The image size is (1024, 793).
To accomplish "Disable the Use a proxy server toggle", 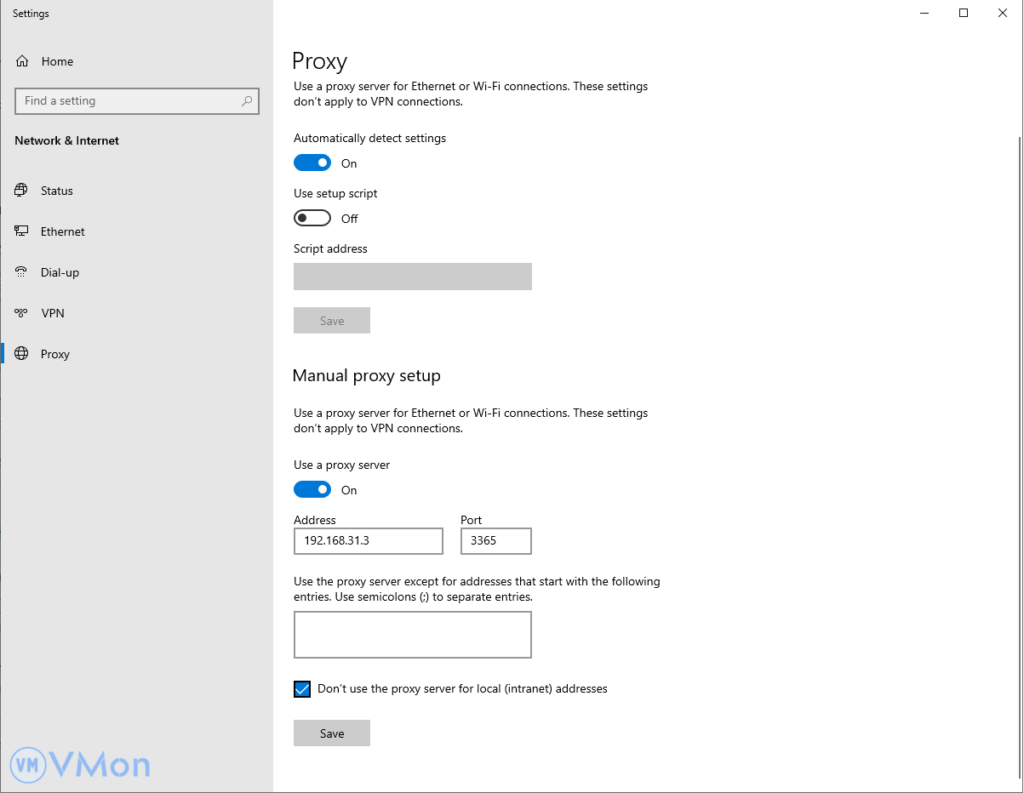I will 312,490.
